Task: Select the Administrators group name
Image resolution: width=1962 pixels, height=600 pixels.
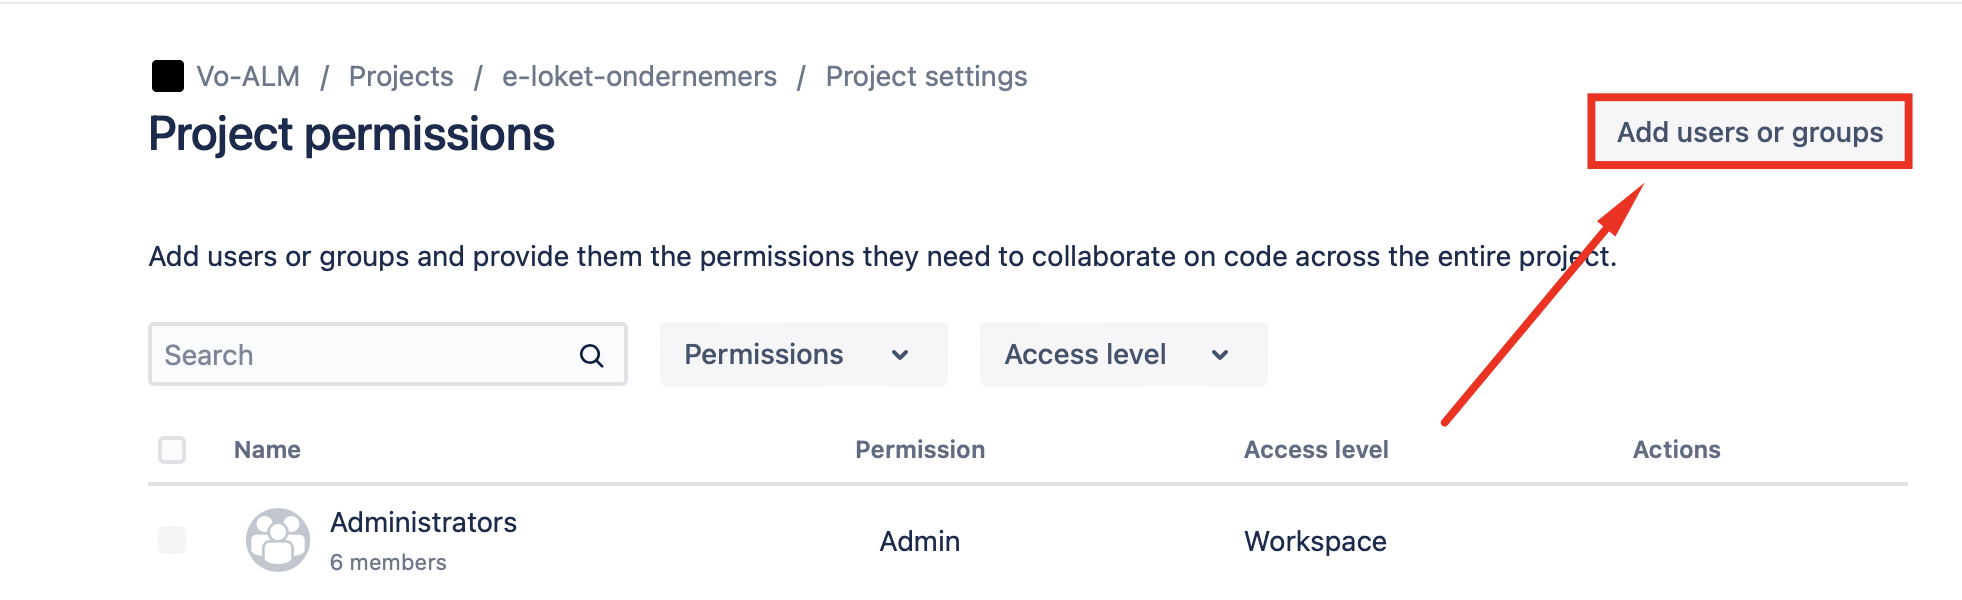Action: tap(423, 522)
